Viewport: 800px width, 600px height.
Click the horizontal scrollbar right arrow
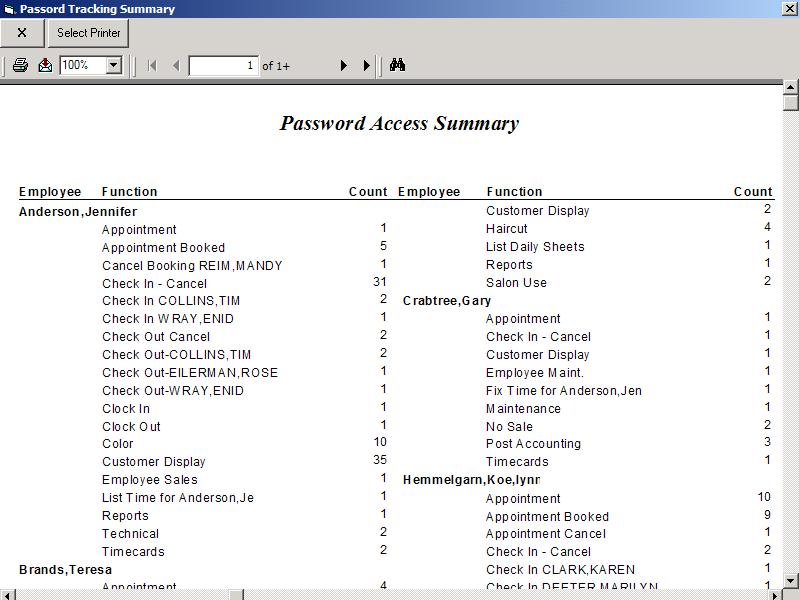point(773,595)
